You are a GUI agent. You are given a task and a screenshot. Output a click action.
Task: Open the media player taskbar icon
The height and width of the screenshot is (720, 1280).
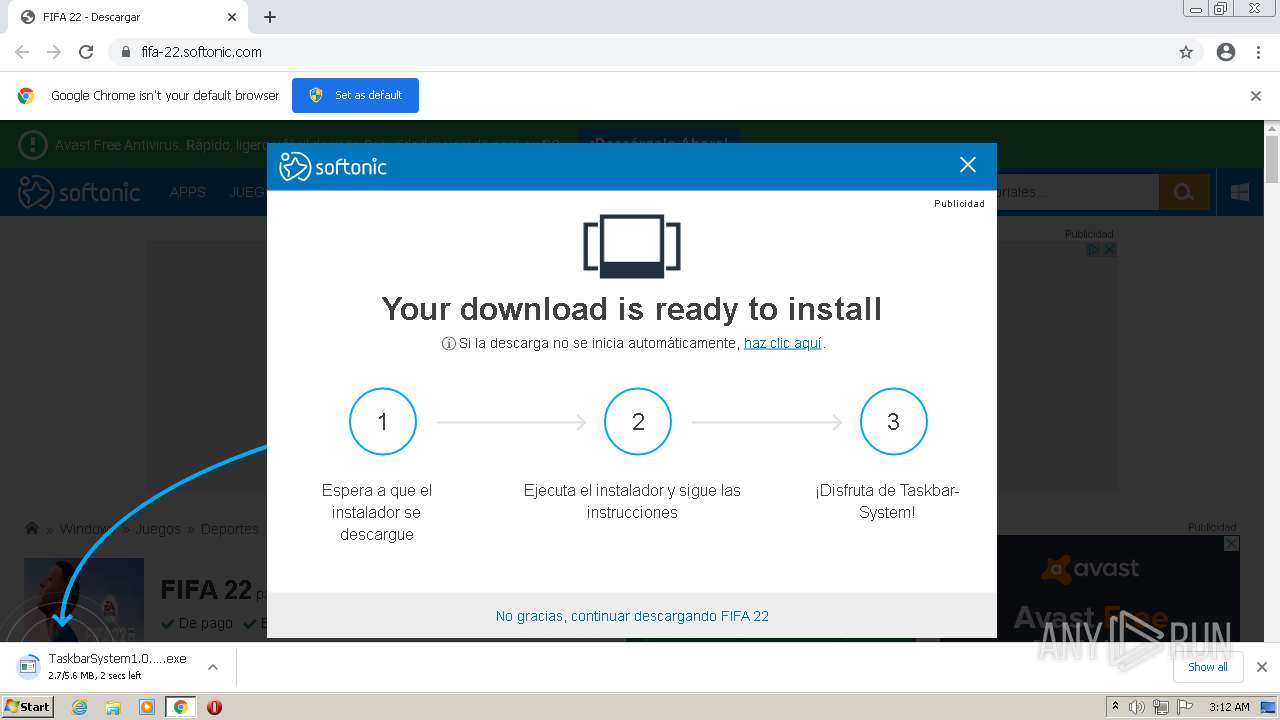[x=147, y=707]
